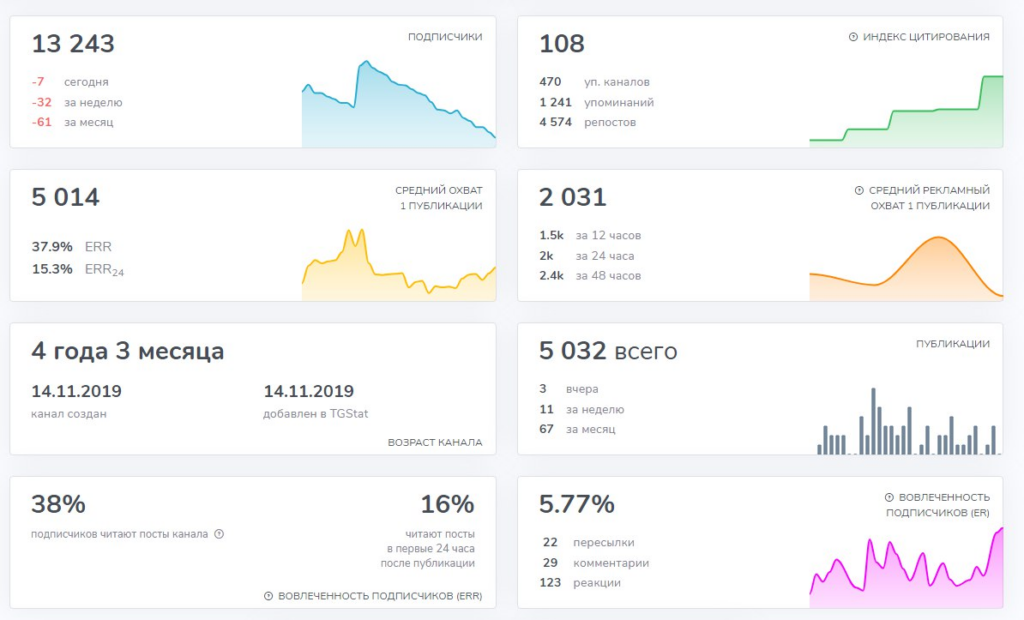
Task: Click help icon after подписчиков читают посты канала
Action: tap(219, 534)
